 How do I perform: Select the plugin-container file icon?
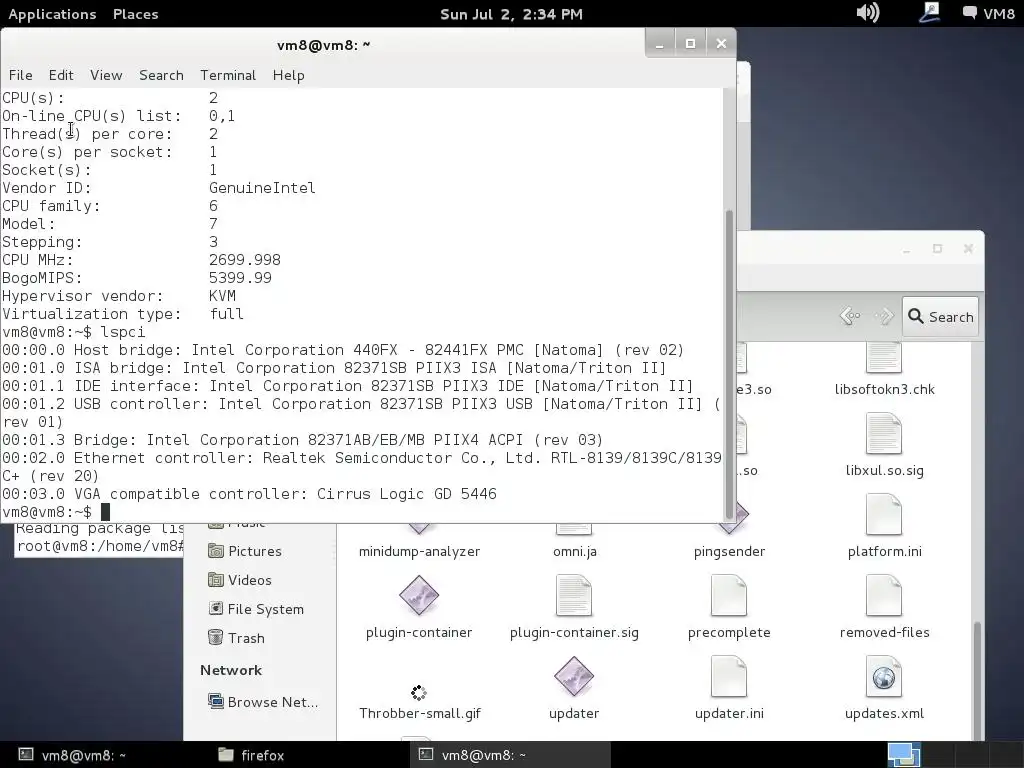(x=419, y=595)
